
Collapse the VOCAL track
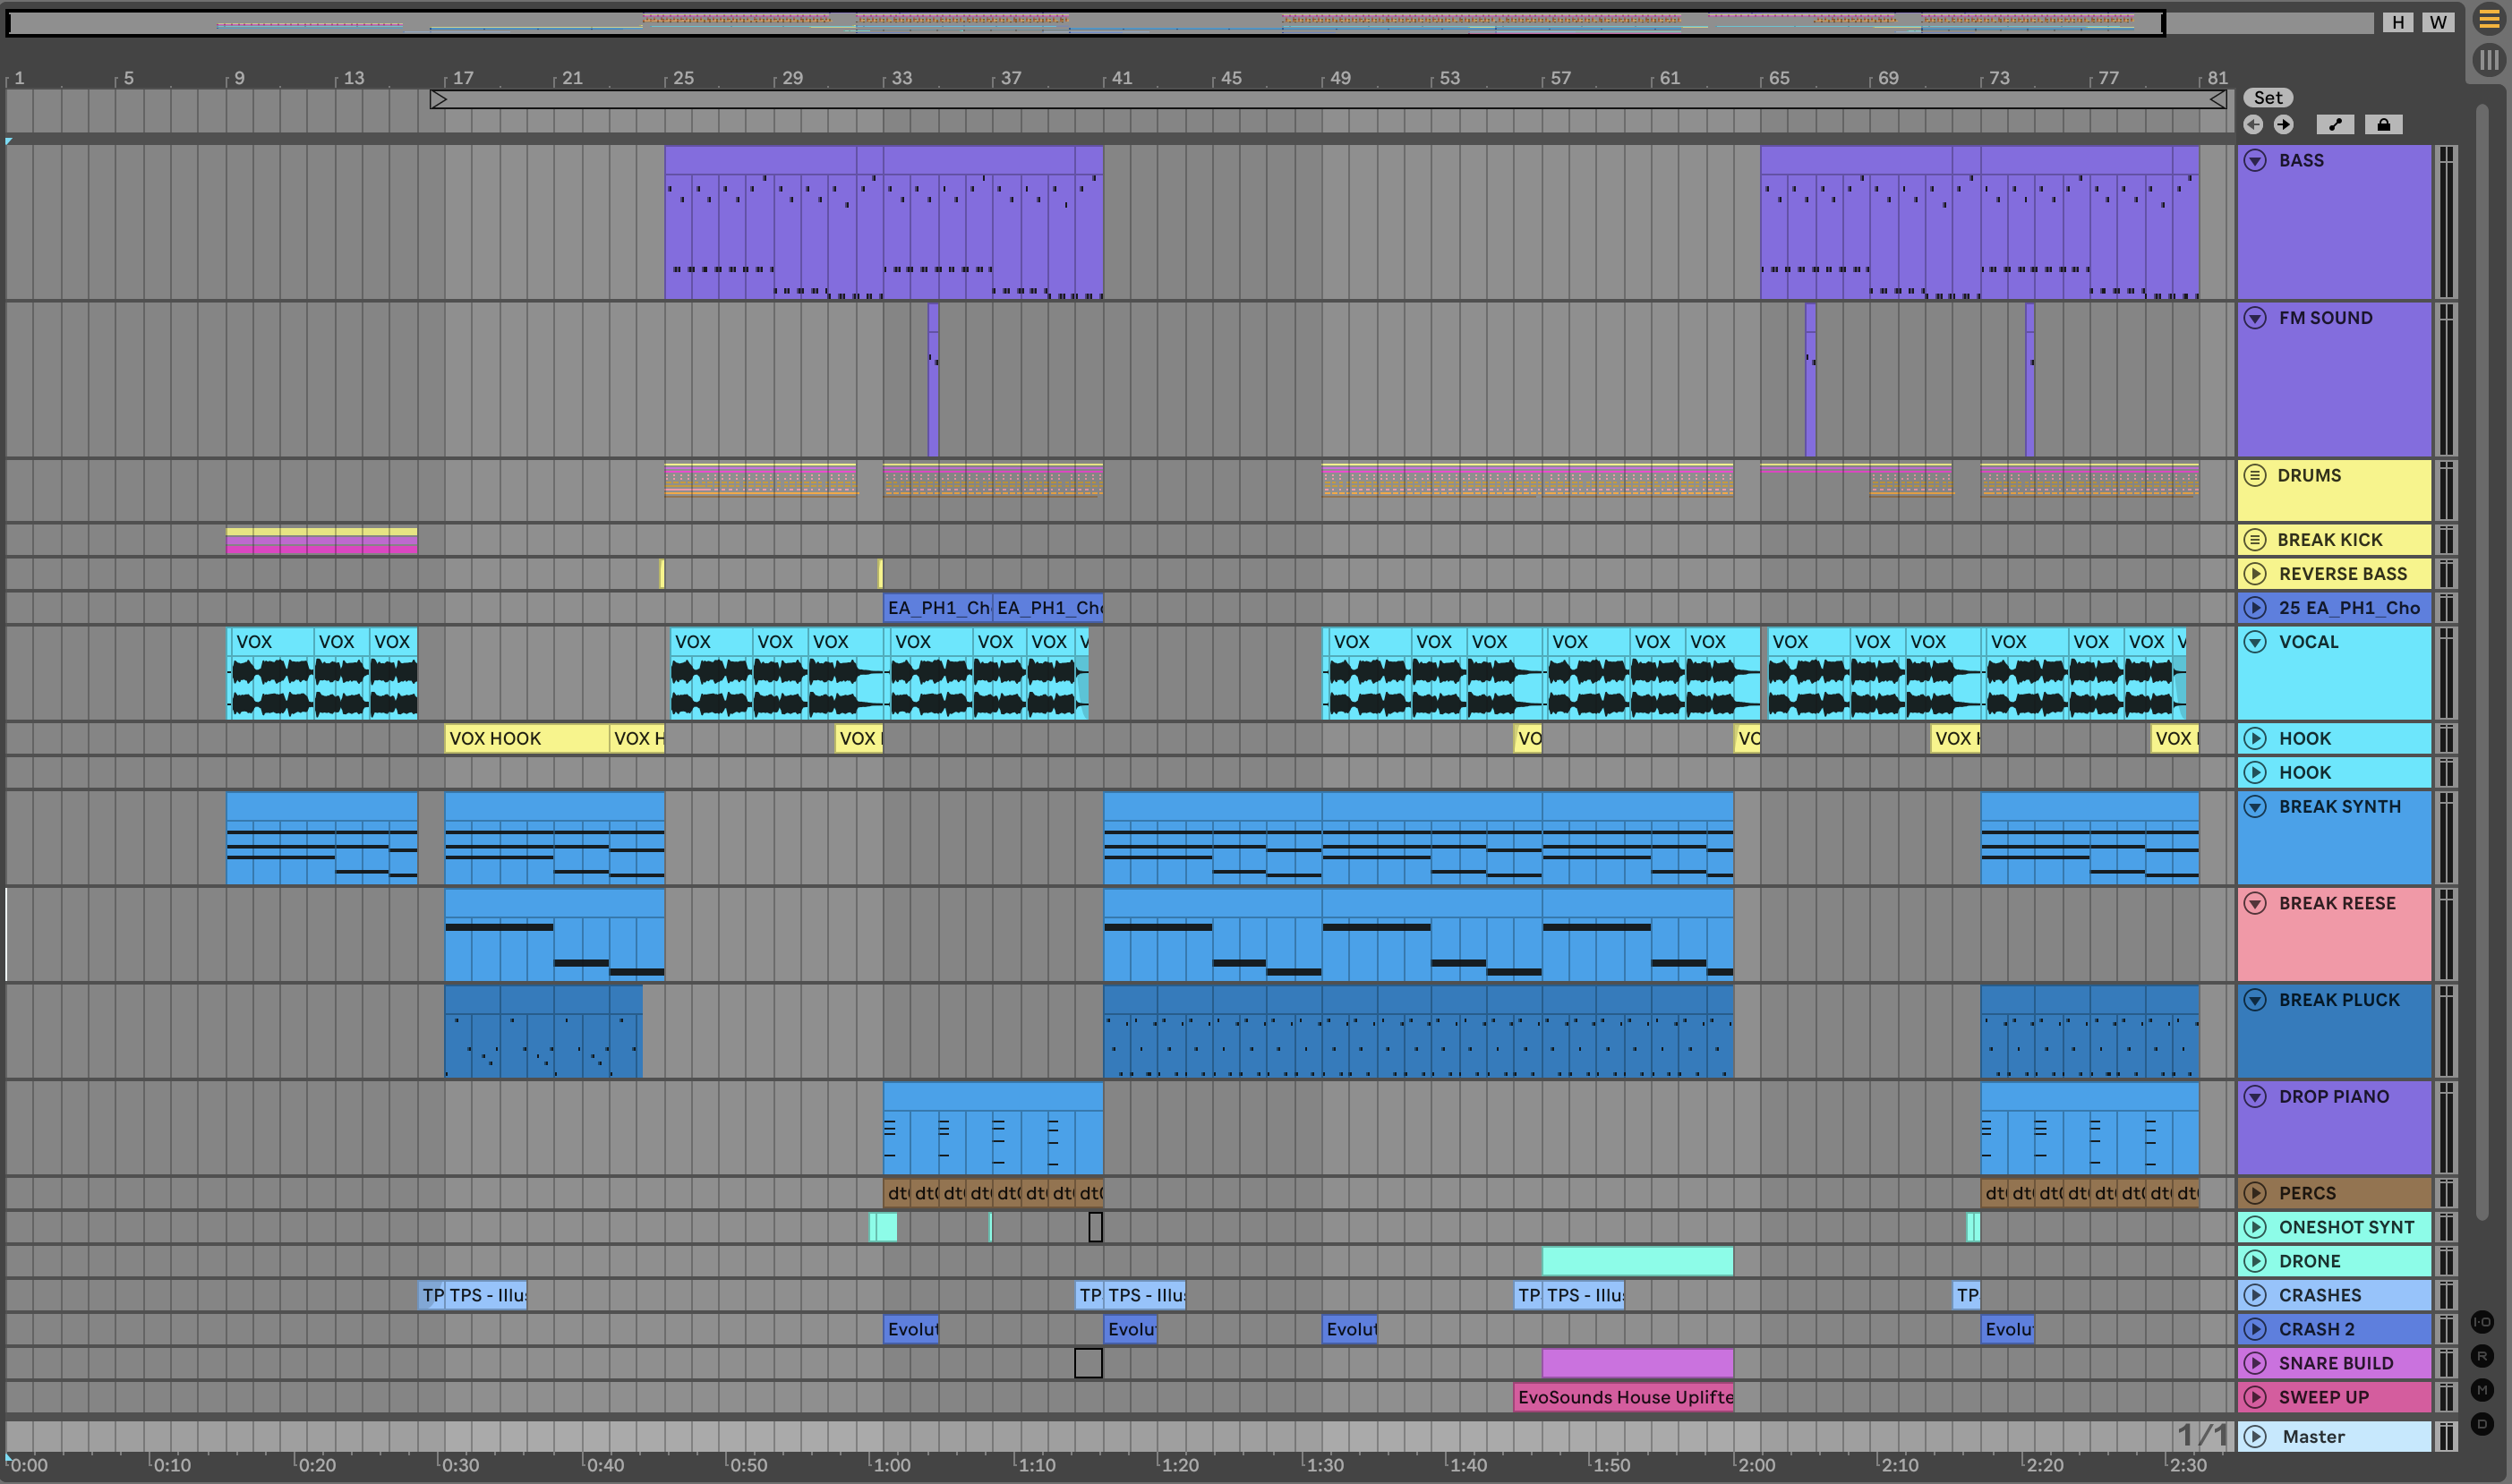[2254, 642]
